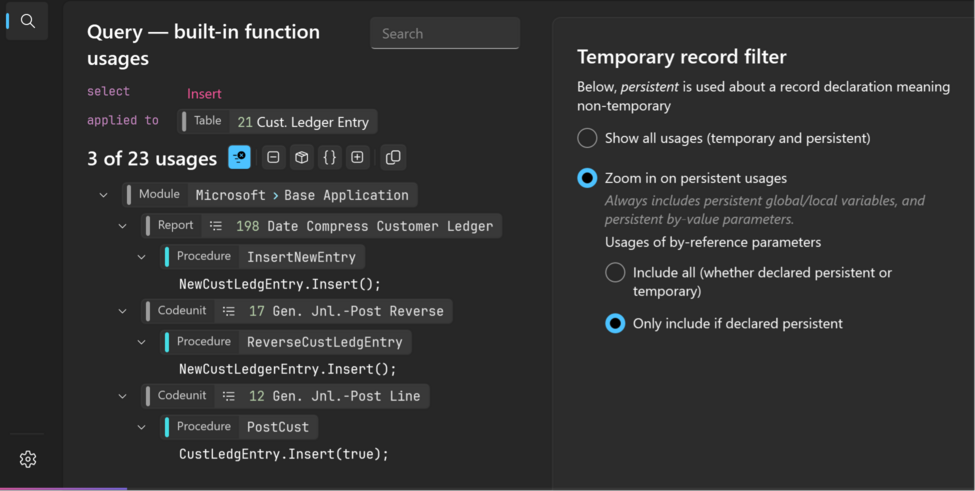This screenshot has width=975, height=491.
Task: Click the expand all plus-square icon
Action: [358, 157]
